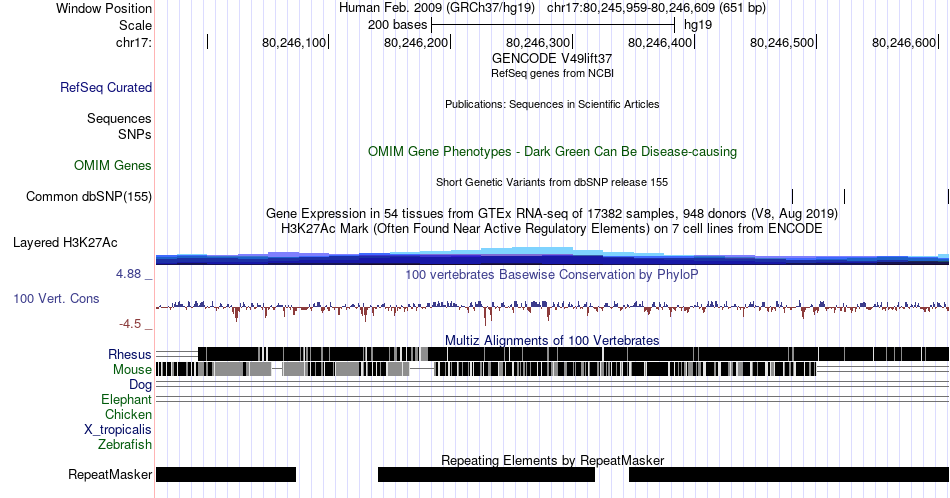Screen dimensions: 950x498
Task: Click the Mouse alignment bar
Action: [x=486, y=369]
